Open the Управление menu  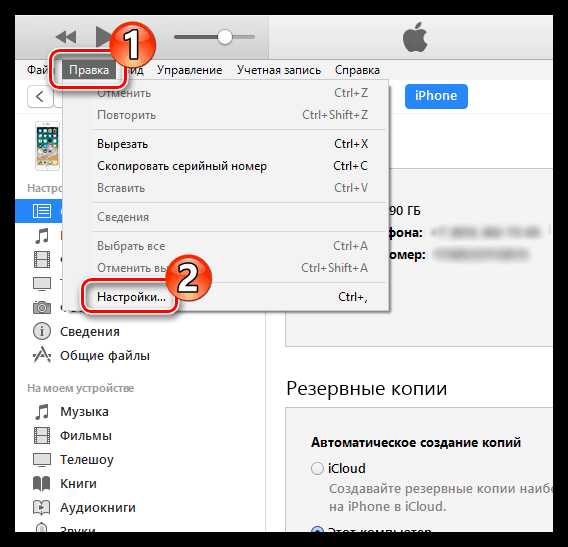pos(189,70)
